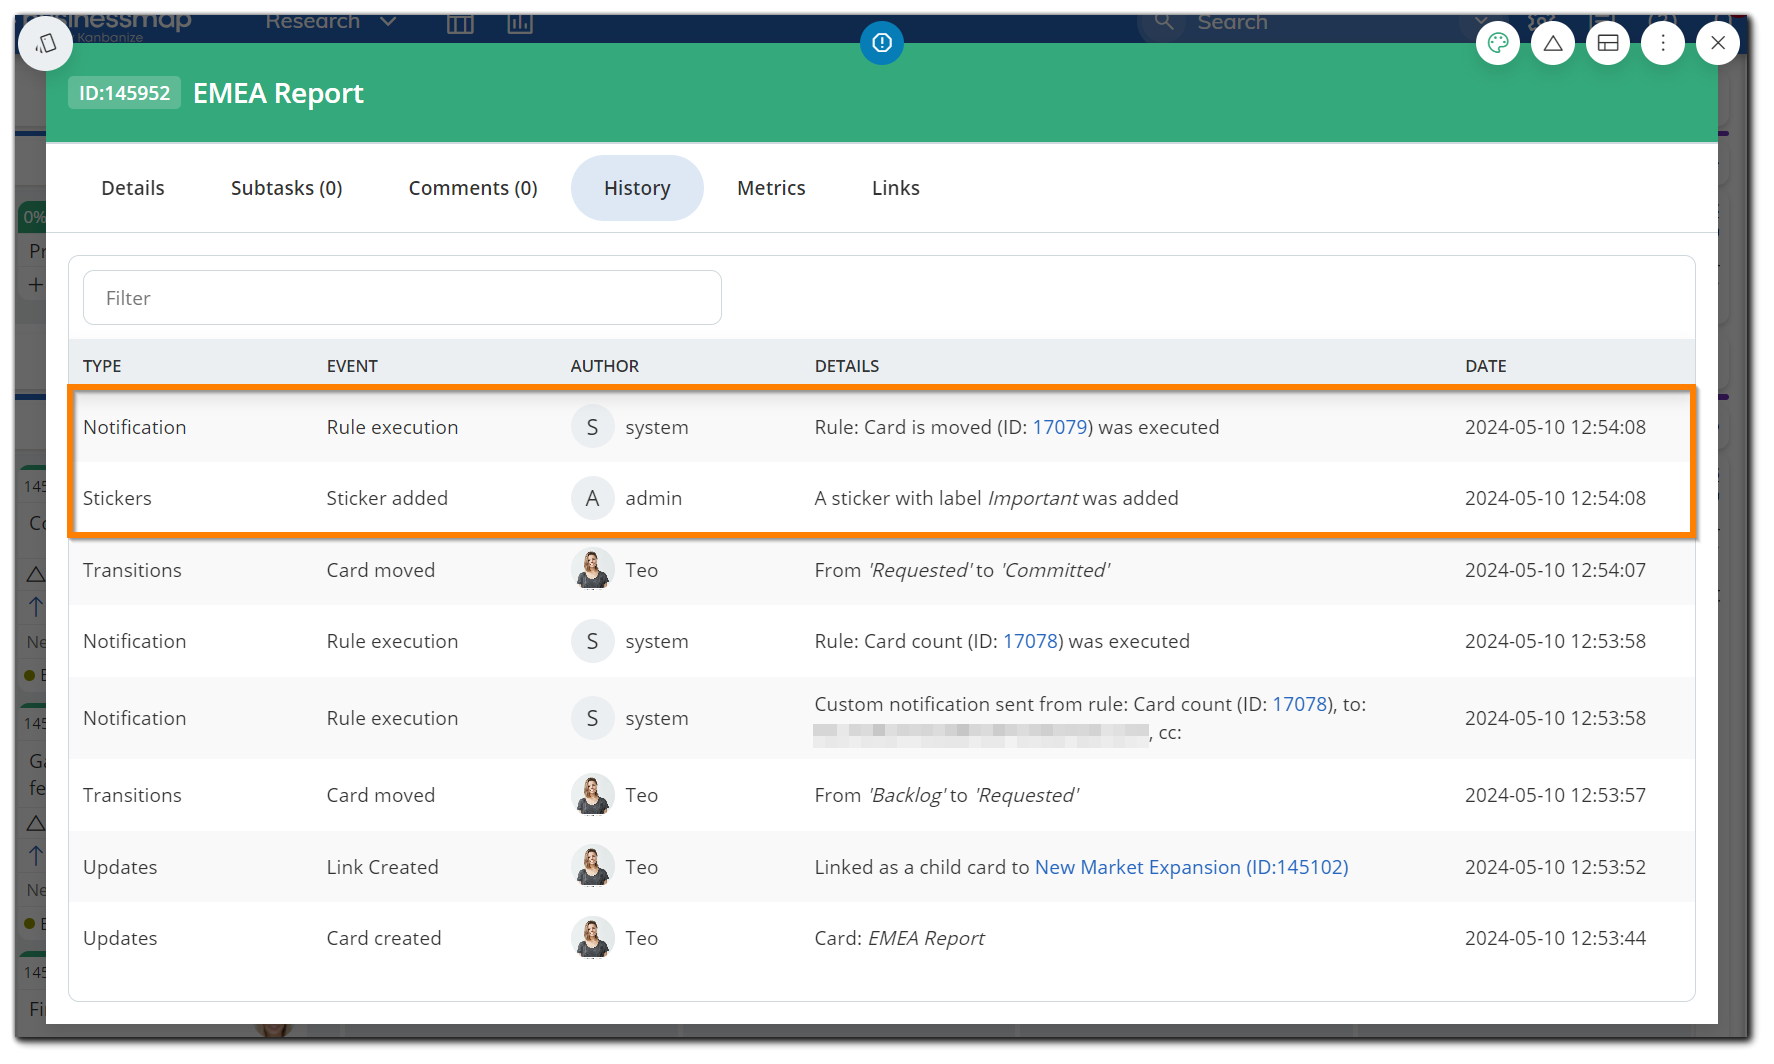Click Teo's avatar in the Card created row
The height and width of the screenshot is (1064, 1774).
coord(592,938)
